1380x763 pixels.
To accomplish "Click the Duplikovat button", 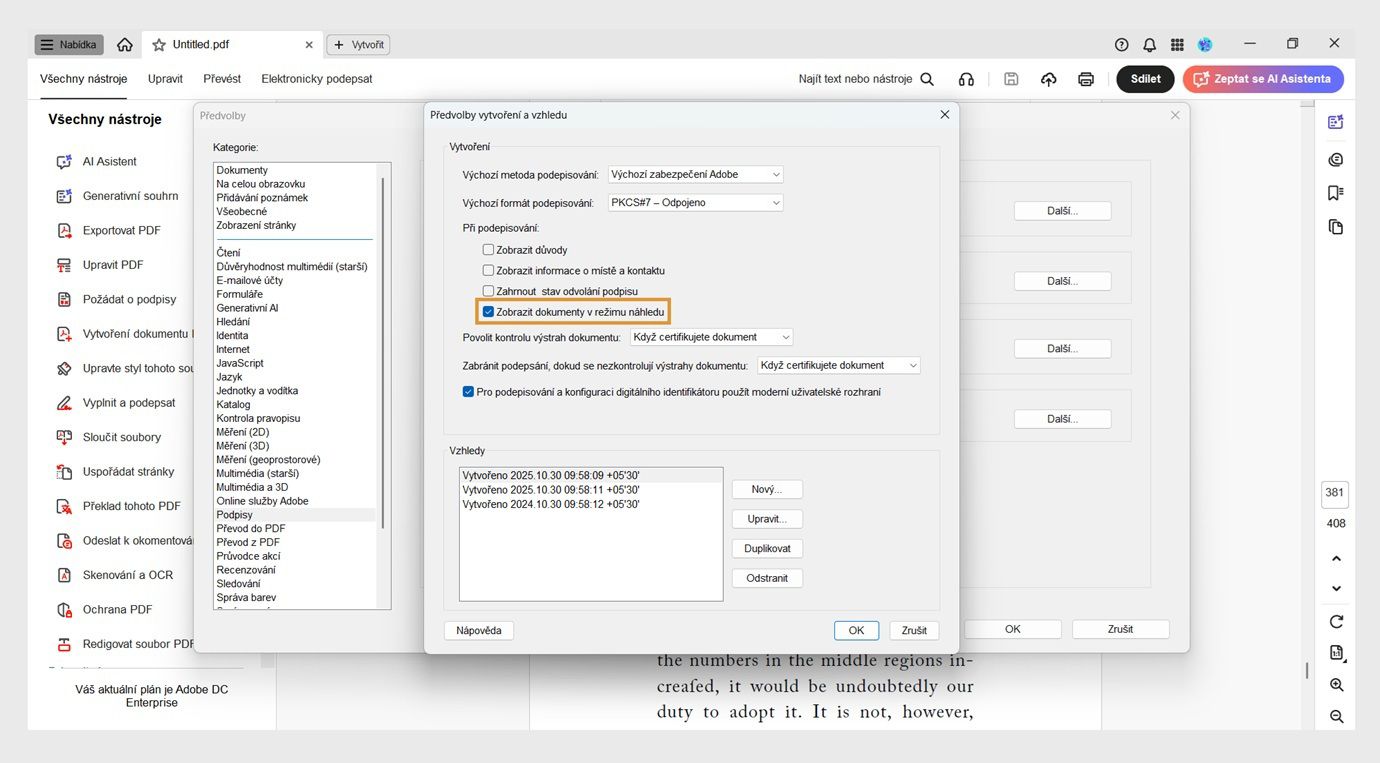I will pyautogui.click(x=767, y=549).
